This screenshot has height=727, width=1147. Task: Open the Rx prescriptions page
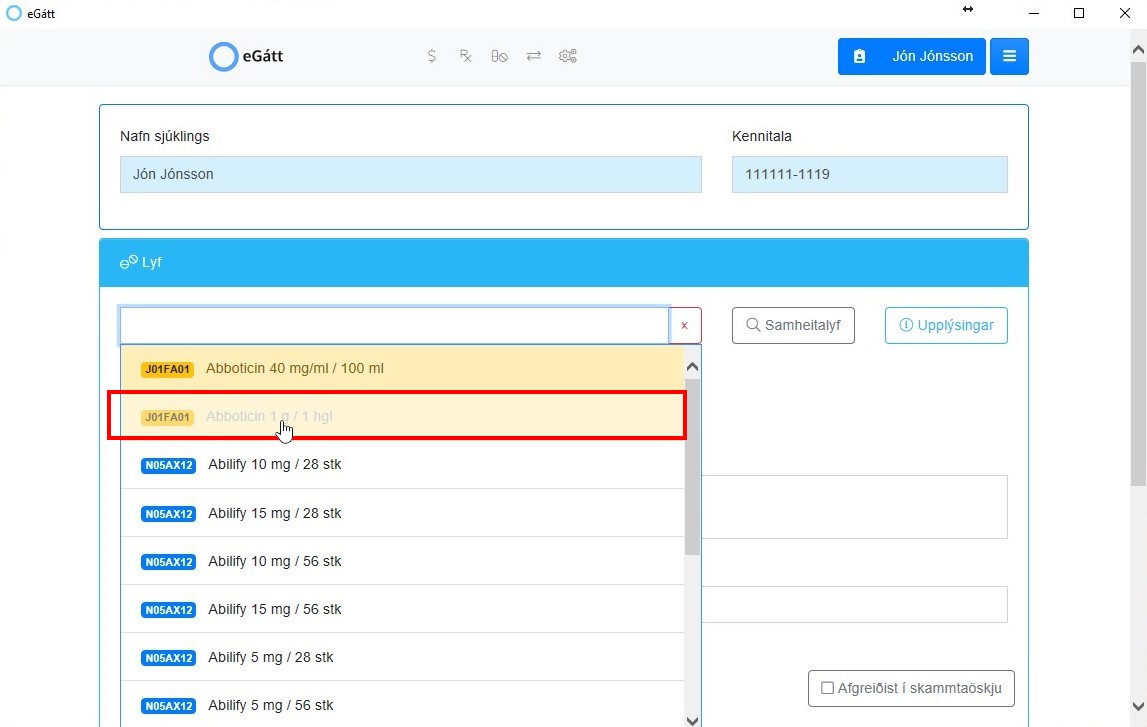click(x=465, y=56)
